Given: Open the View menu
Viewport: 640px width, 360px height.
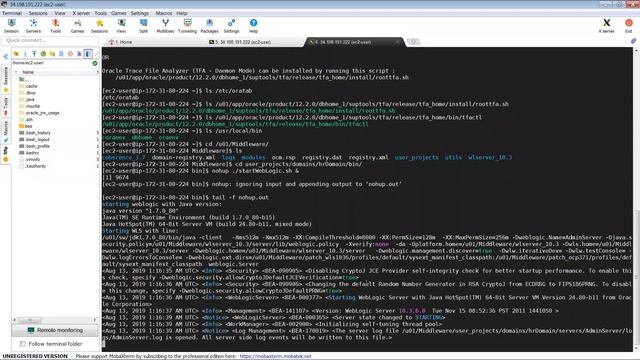Looking at the screenshot, I should pyautogui.click(x=60, y=13).
